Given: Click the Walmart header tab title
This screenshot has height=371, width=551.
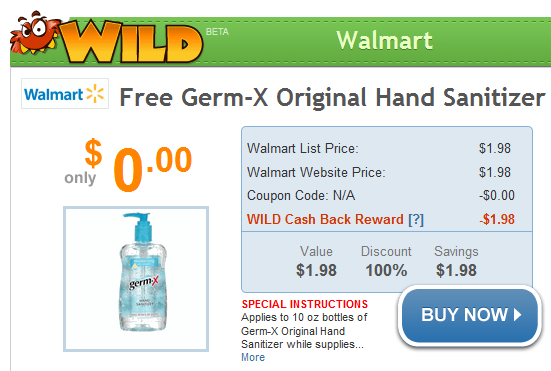Looking at the screenshot, I should 384,40.
